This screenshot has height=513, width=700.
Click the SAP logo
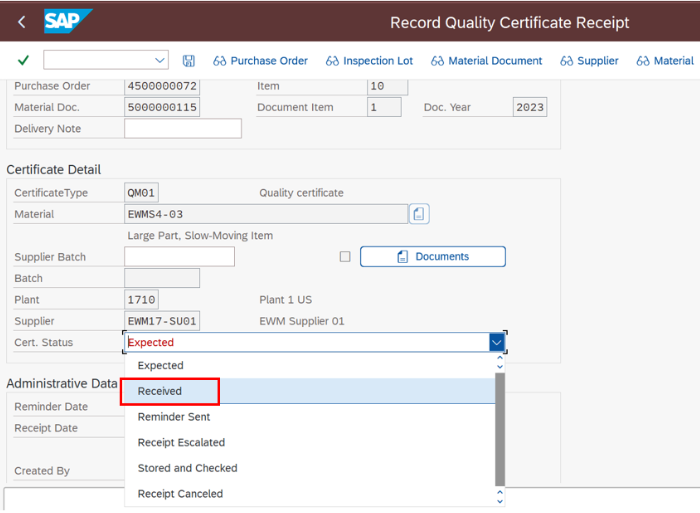(68, 21)
